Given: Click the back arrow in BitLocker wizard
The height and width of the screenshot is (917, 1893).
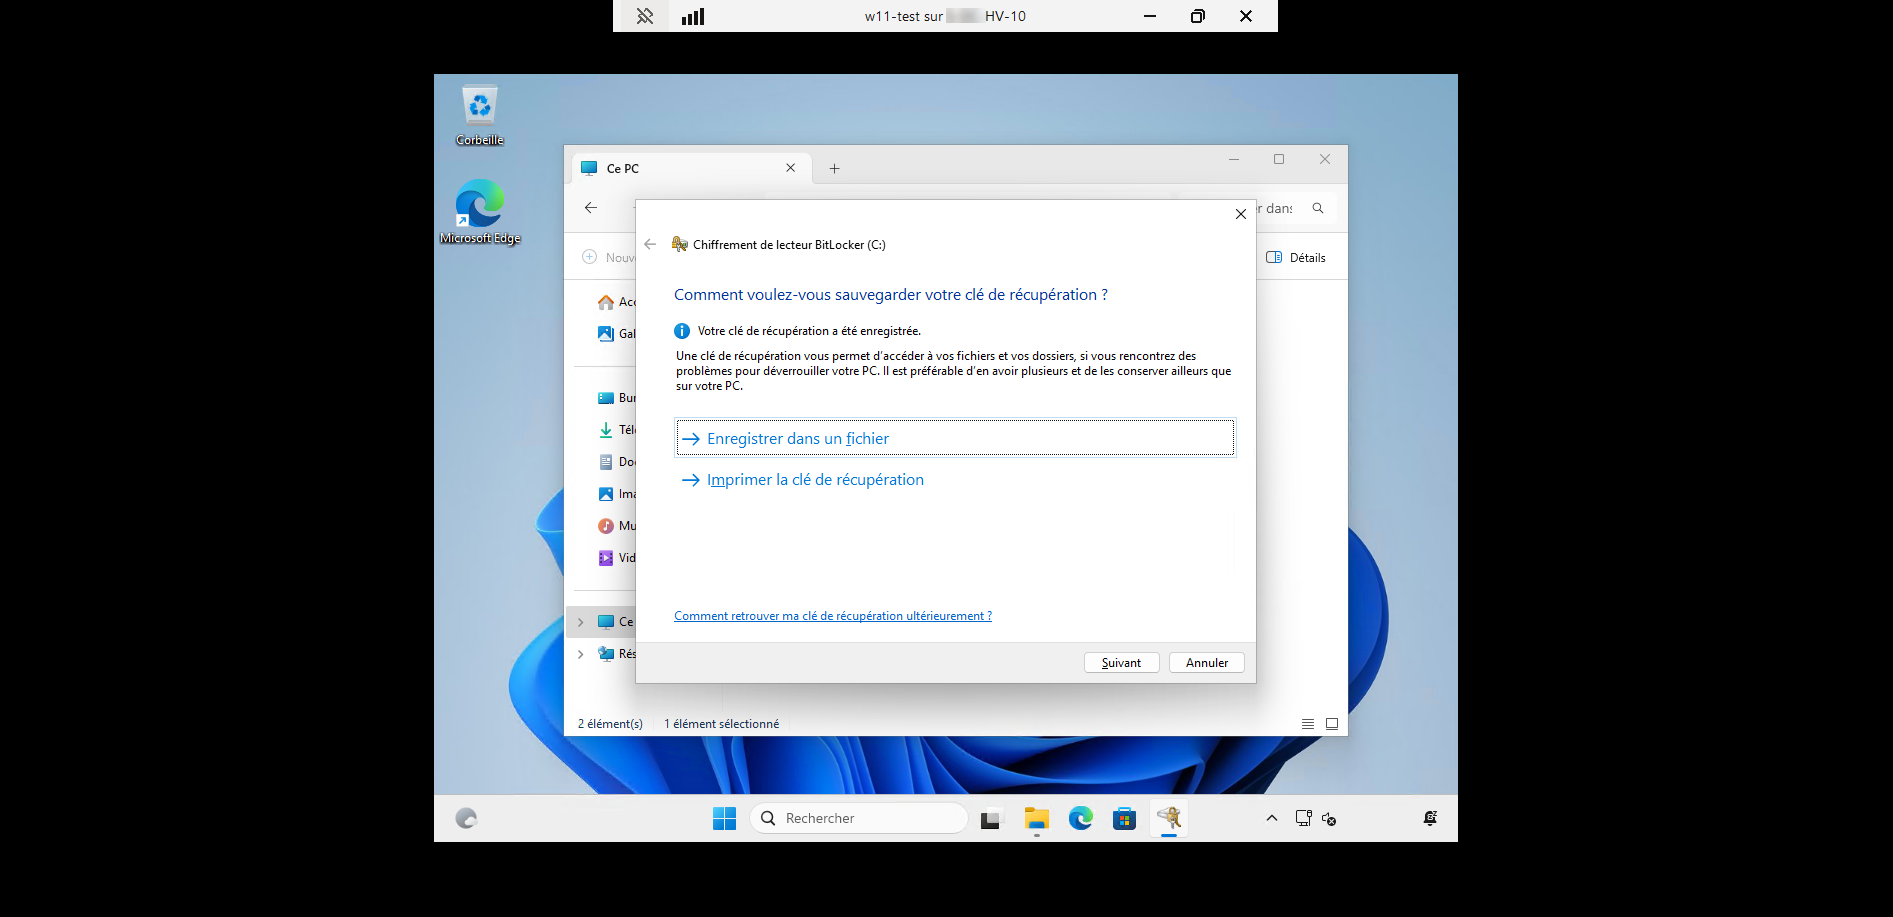Looking at the screenshot, I should (650, 244).
